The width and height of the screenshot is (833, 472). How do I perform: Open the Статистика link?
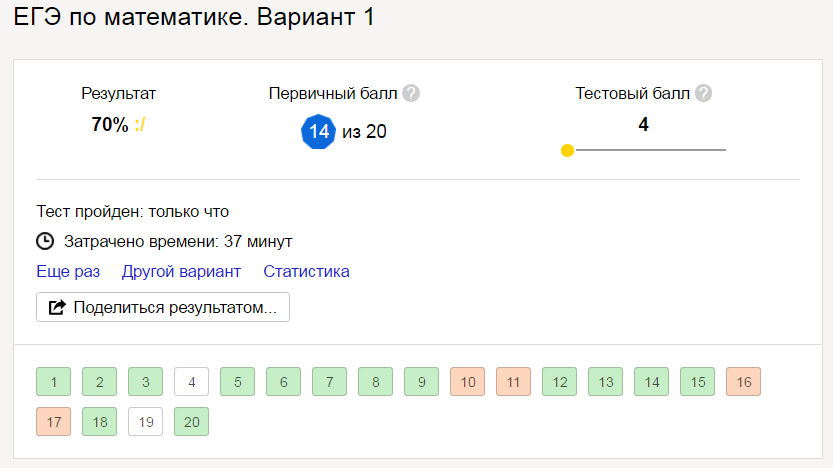tap(306, 272)
